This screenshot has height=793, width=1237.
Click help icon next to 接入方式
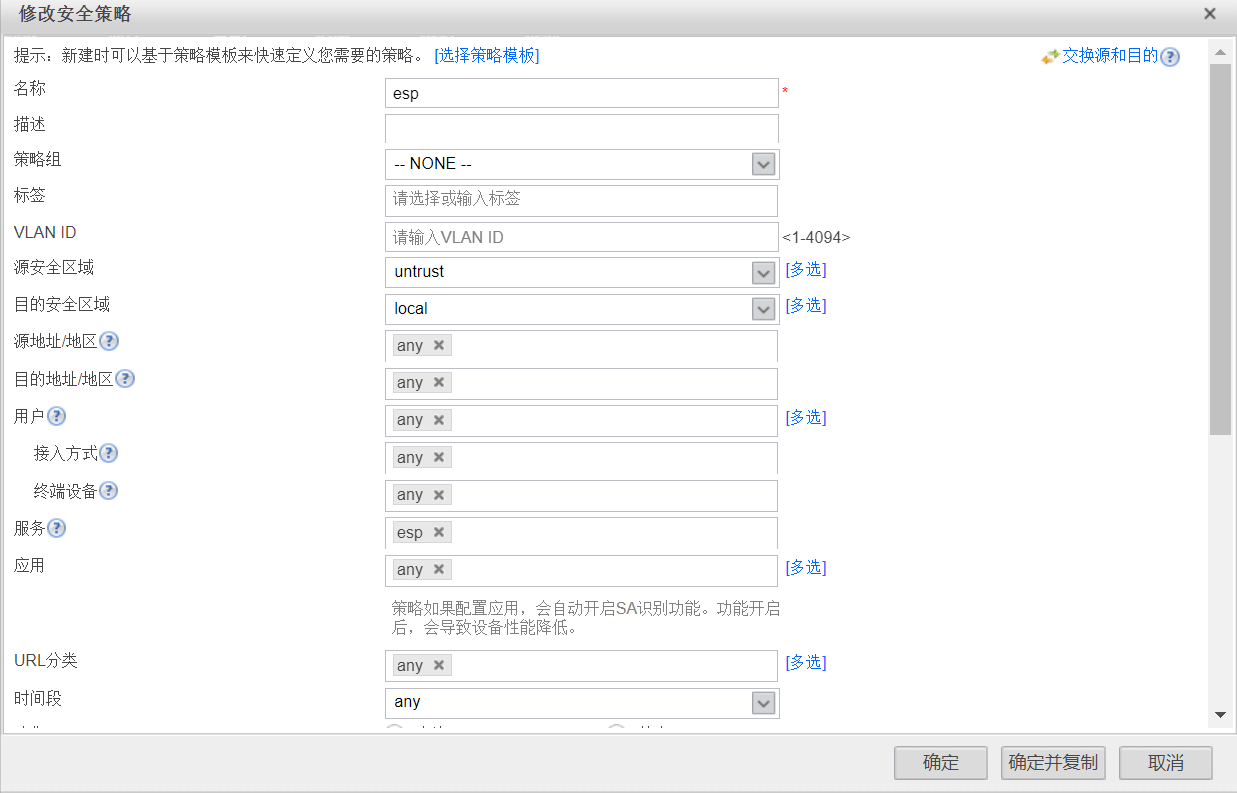click(x=108, y=453)
